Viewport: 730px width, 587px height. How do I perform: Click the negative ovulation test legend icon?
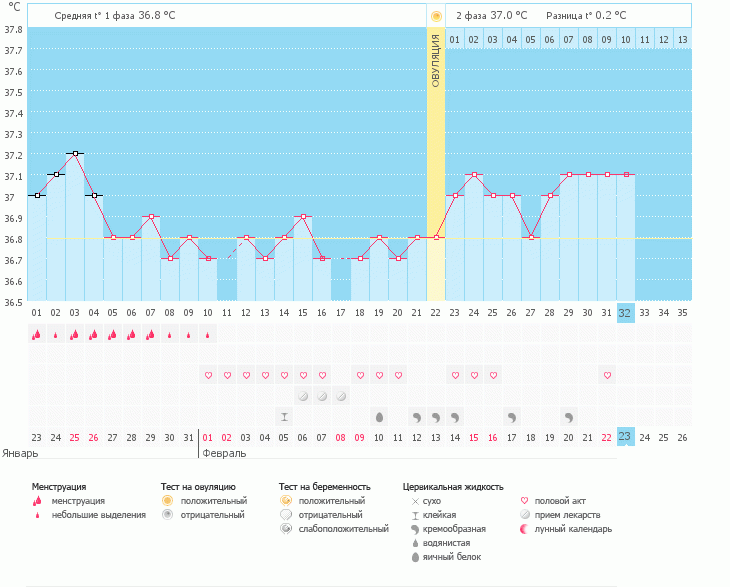click(168, 515)
